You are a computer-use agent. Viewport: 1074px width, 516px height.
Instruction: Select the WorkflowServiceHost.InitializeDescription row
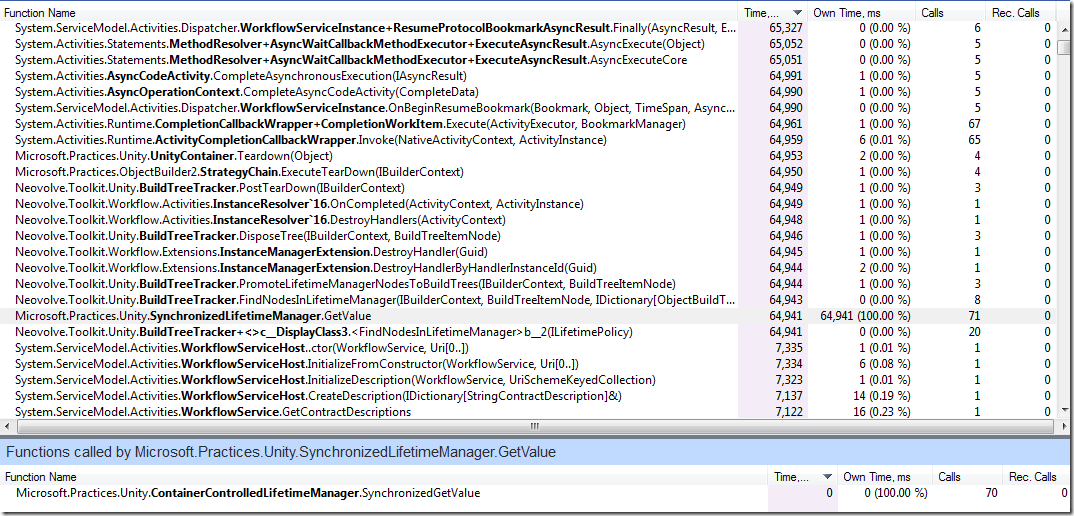tap(527, 380)
